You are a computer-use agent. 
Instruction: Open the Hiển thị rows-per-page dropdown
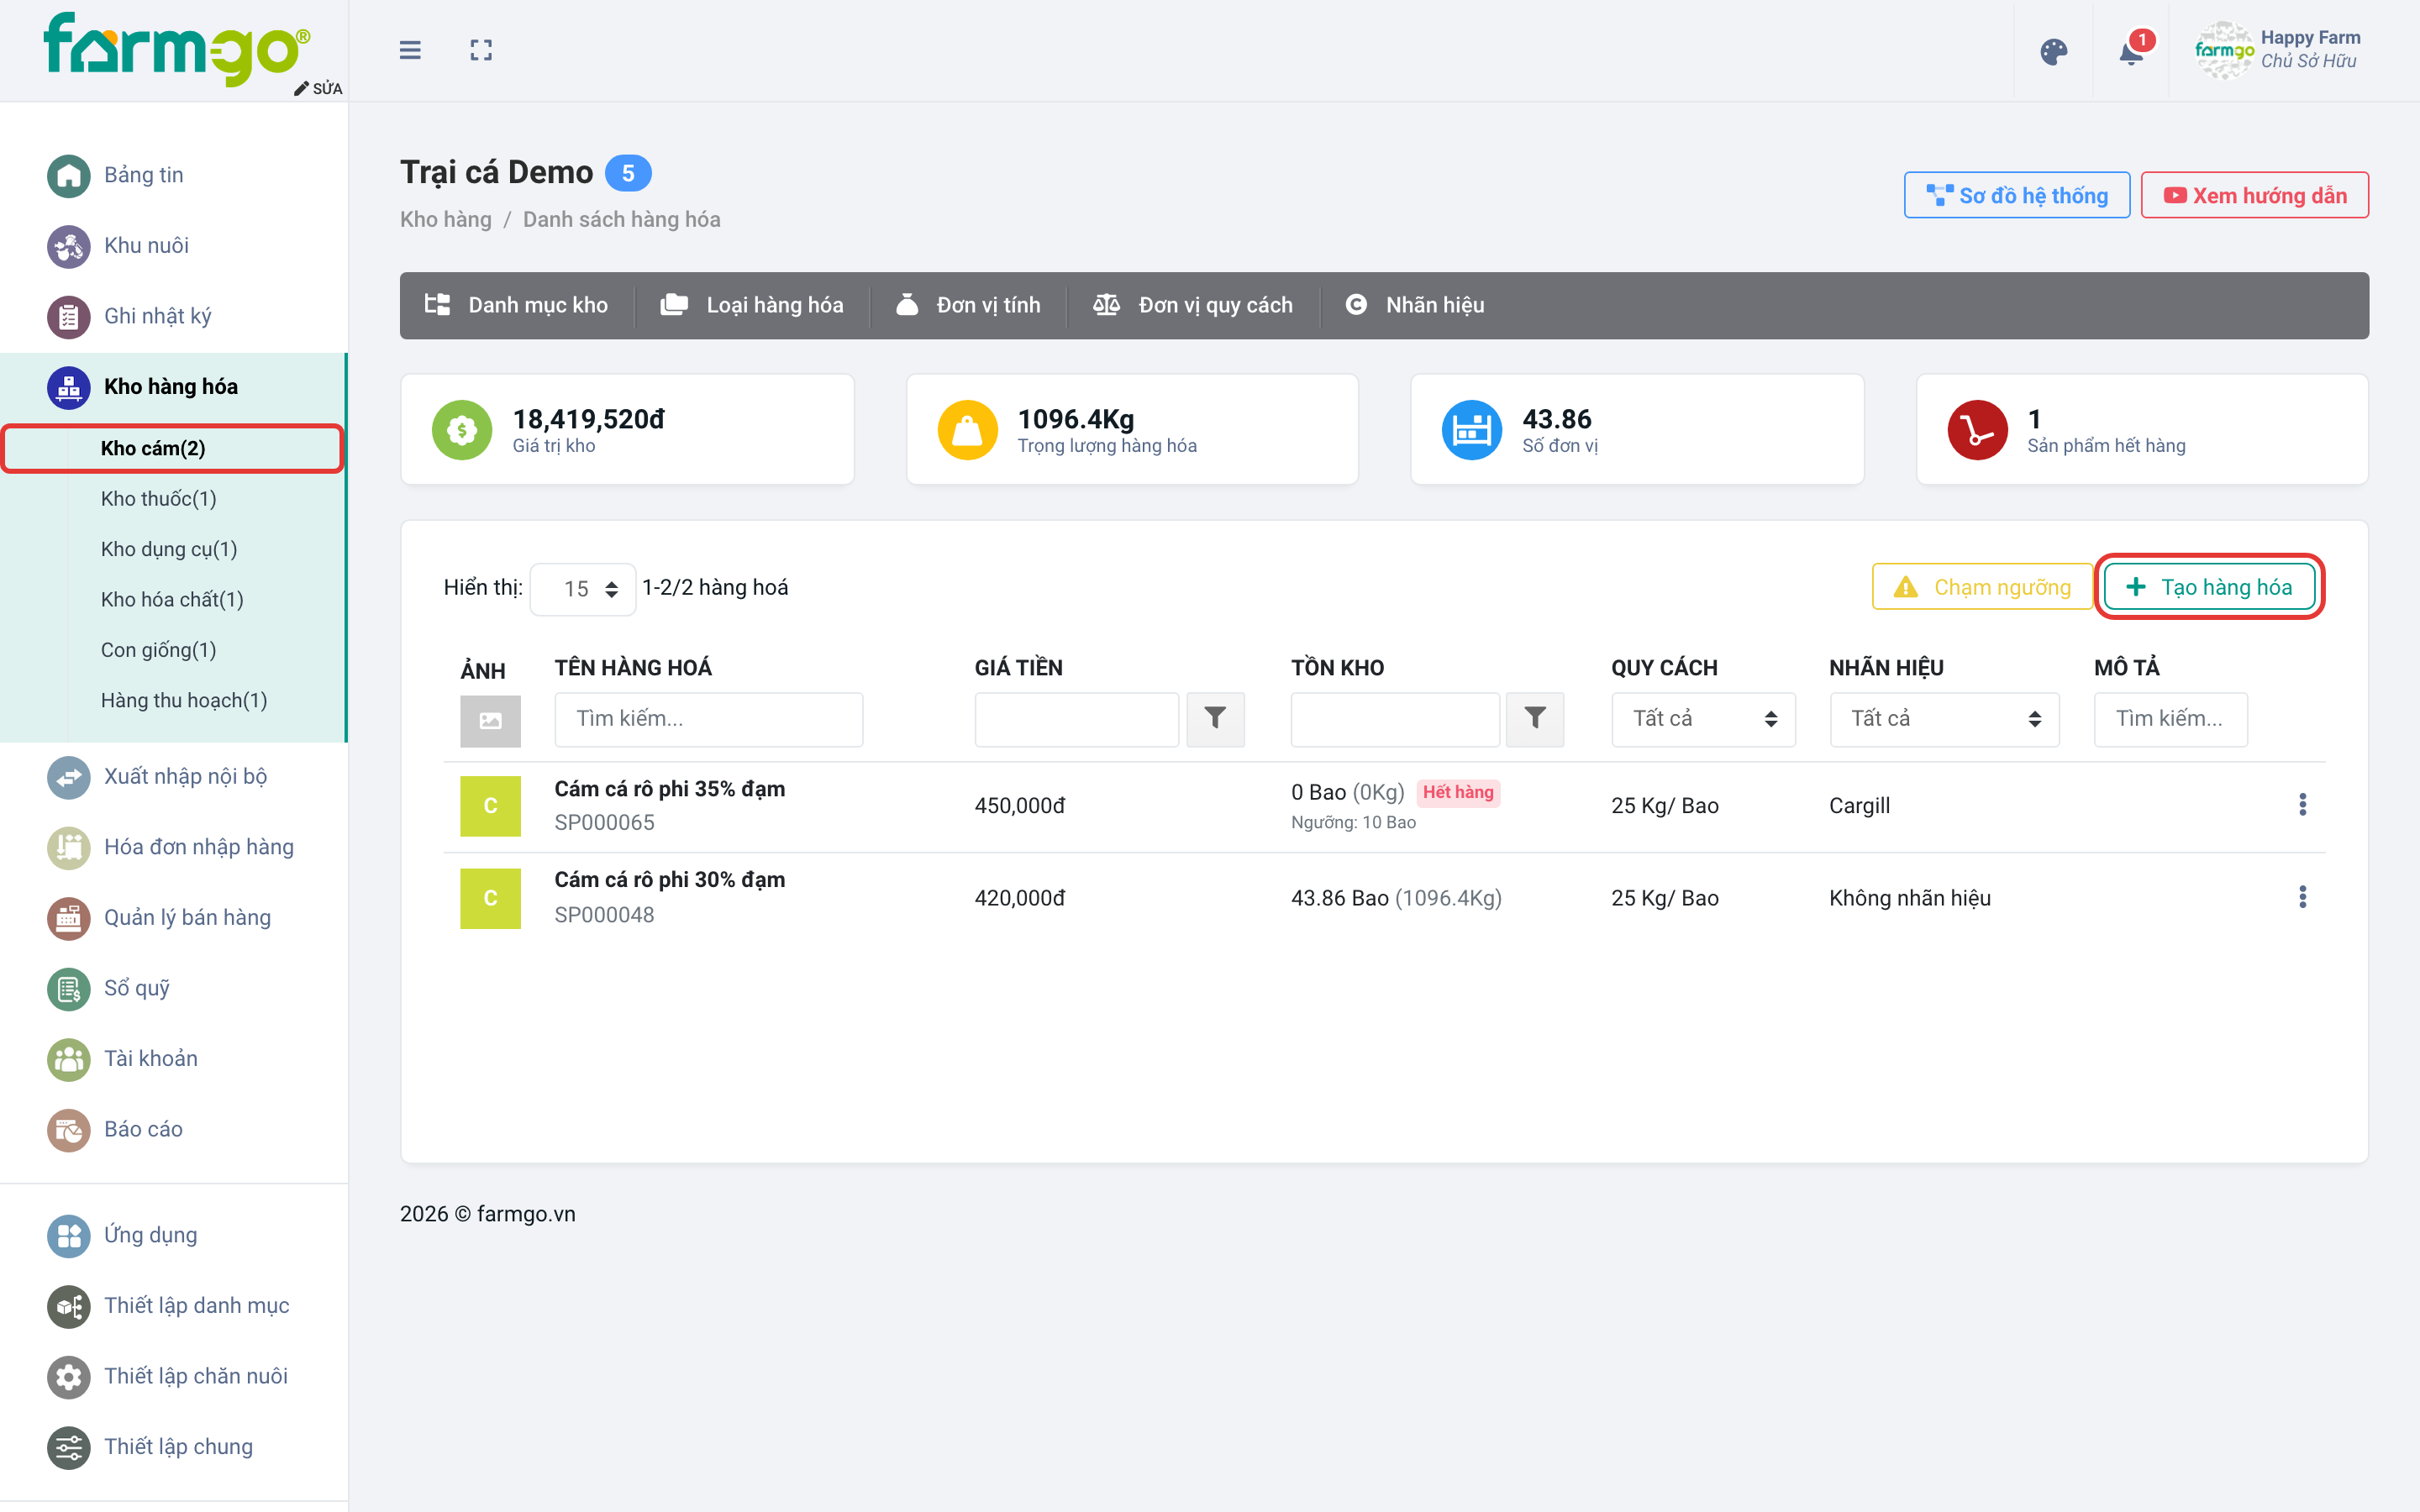(583, 589)
